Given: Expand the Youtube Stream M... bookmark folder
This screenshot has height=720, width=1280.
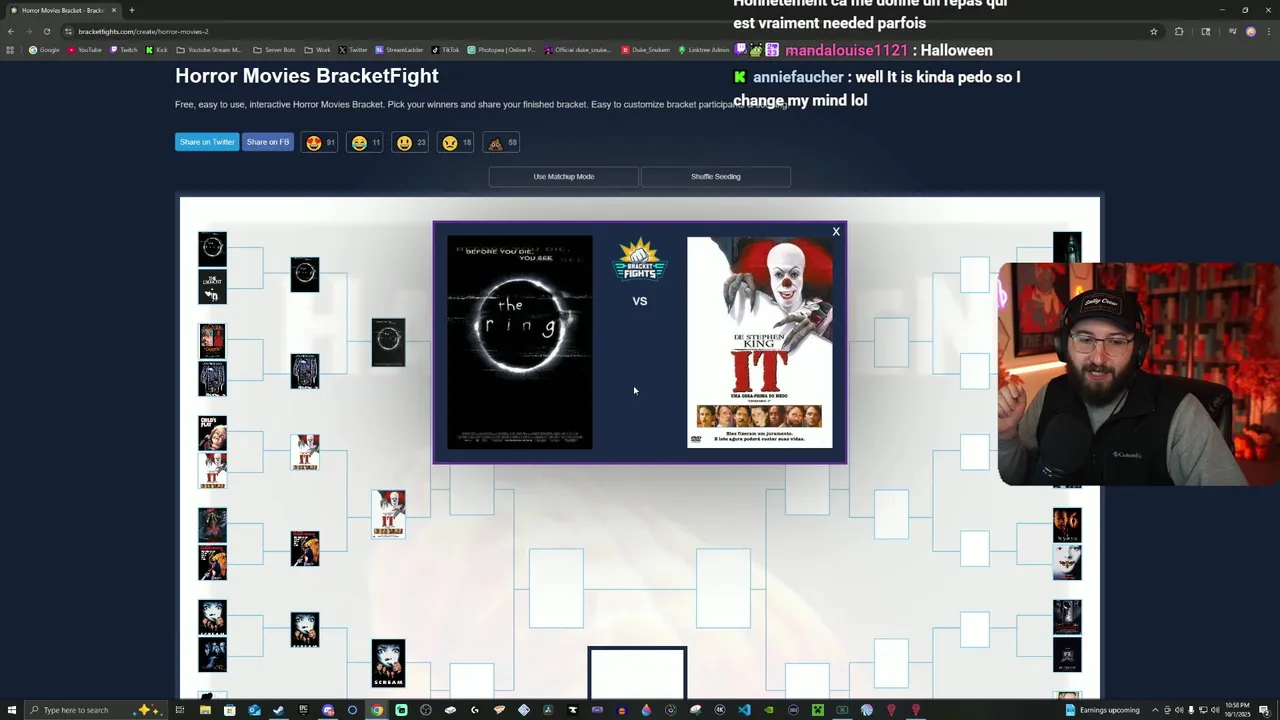Looking at the screenshot, I should [x=209, y=50].
